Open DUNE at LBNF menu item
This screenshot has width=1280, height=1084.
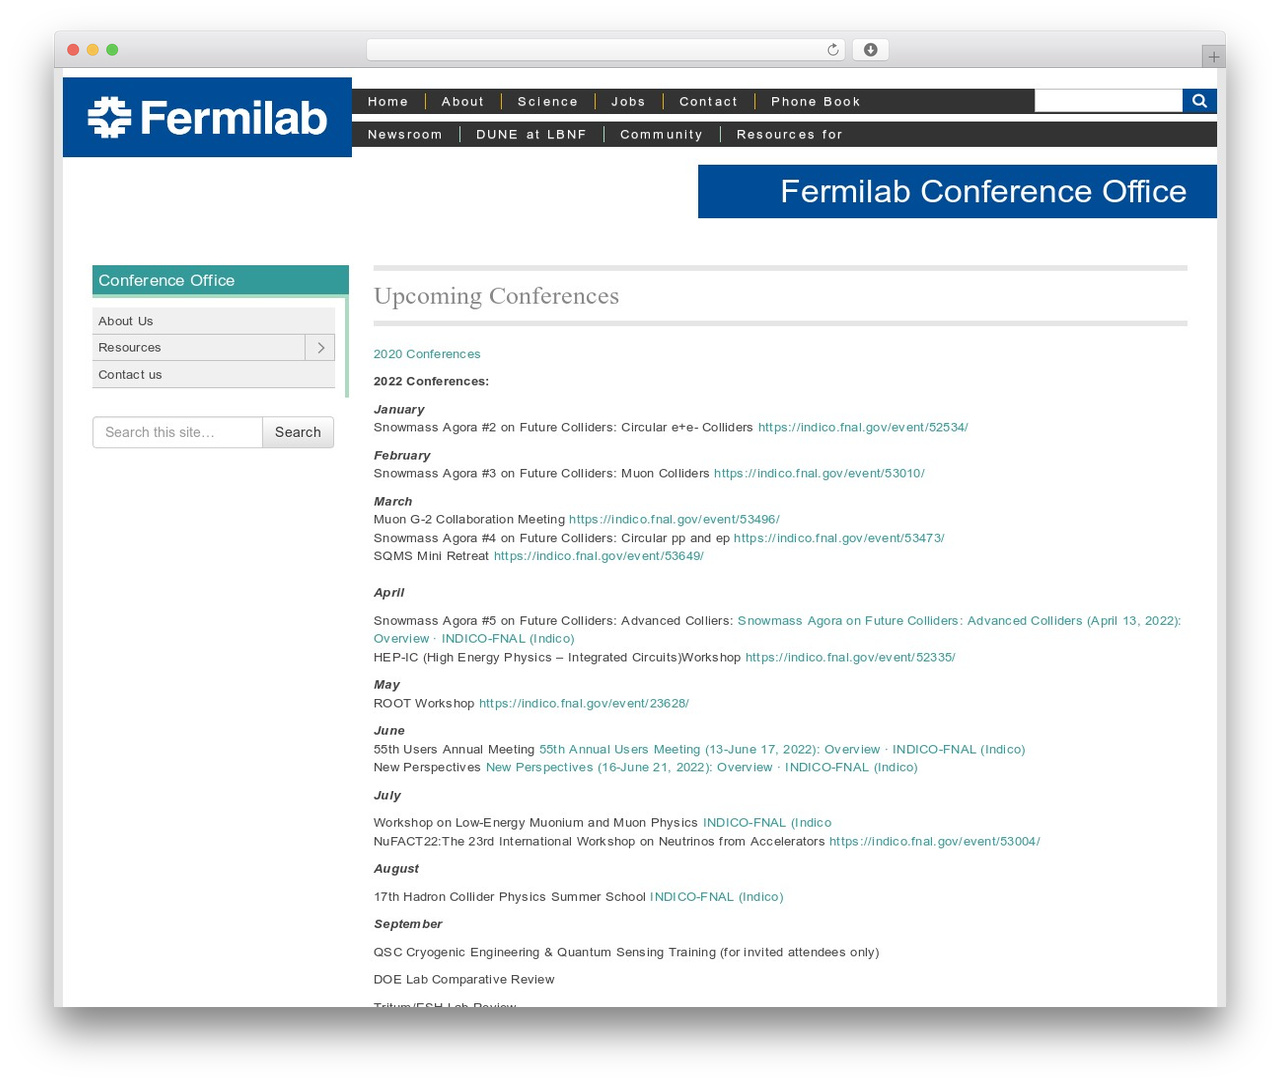531,134
